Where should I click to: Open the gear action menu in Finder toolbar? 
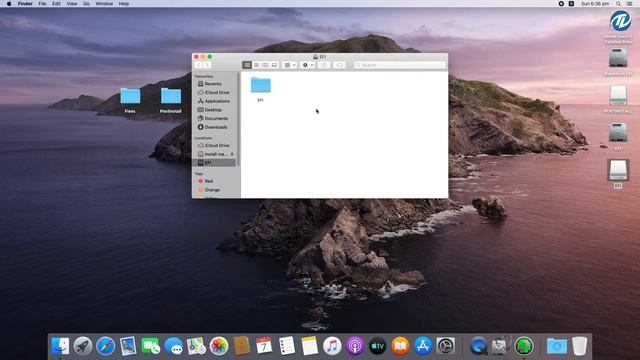point(308,65)
